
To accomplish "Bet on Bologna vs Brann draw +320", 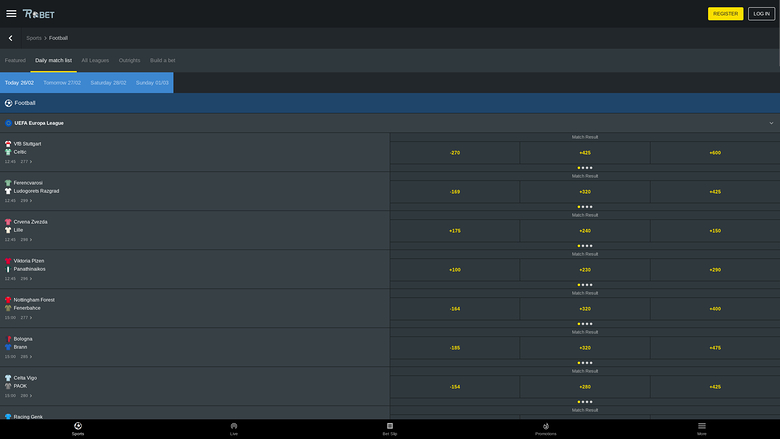I will pyautogui.click(x=585, y=348).
